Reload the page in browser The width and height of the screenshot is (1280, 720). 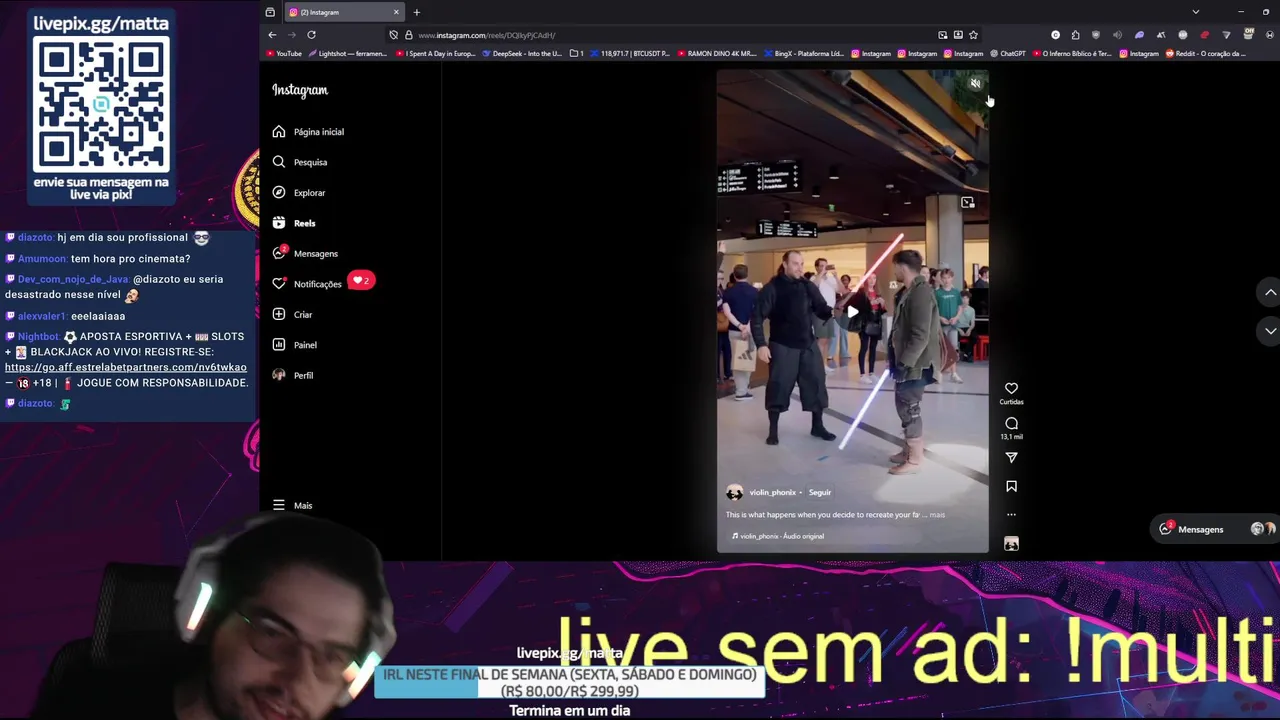pyautogui.click(x=311, y=35)
